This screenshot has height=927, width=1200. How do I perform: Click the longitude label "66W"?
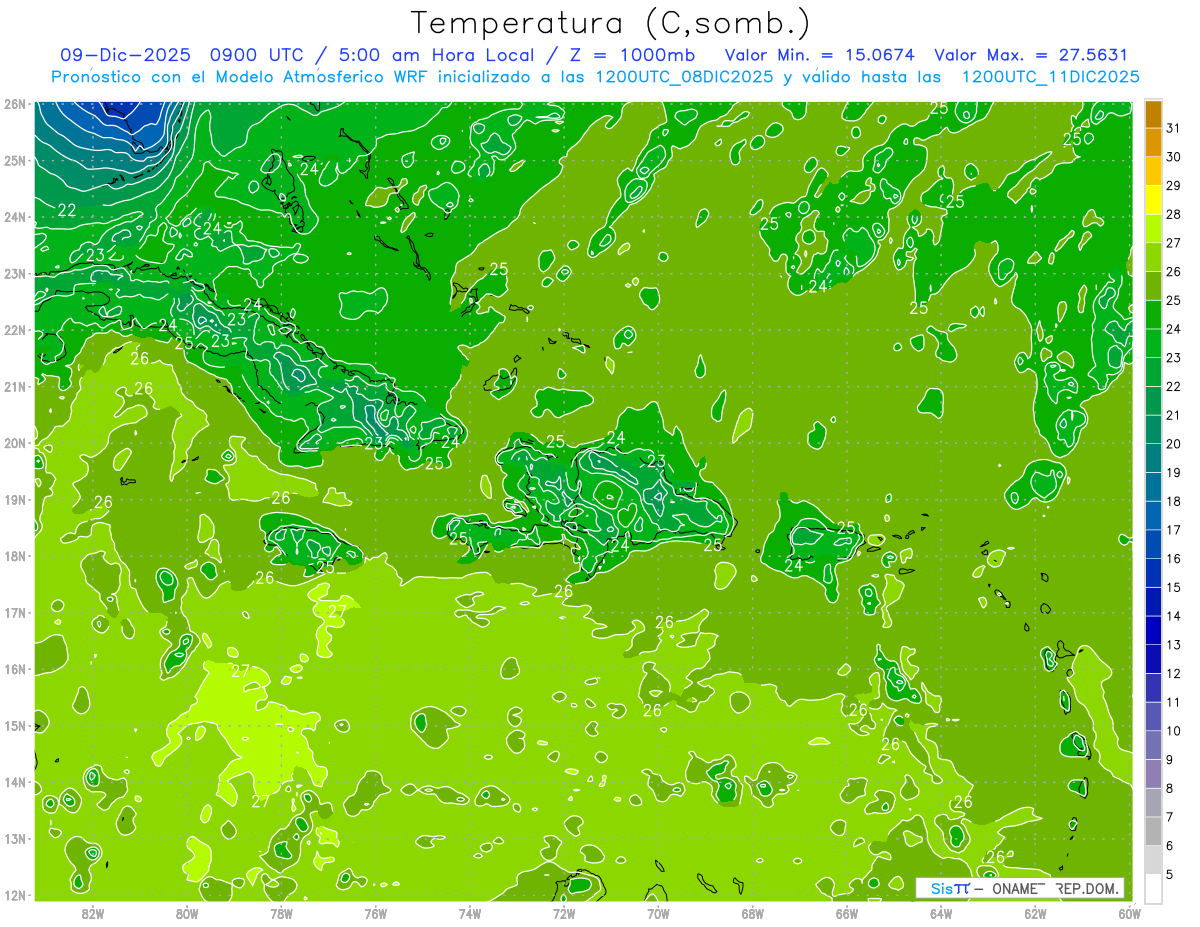[846, 912]
